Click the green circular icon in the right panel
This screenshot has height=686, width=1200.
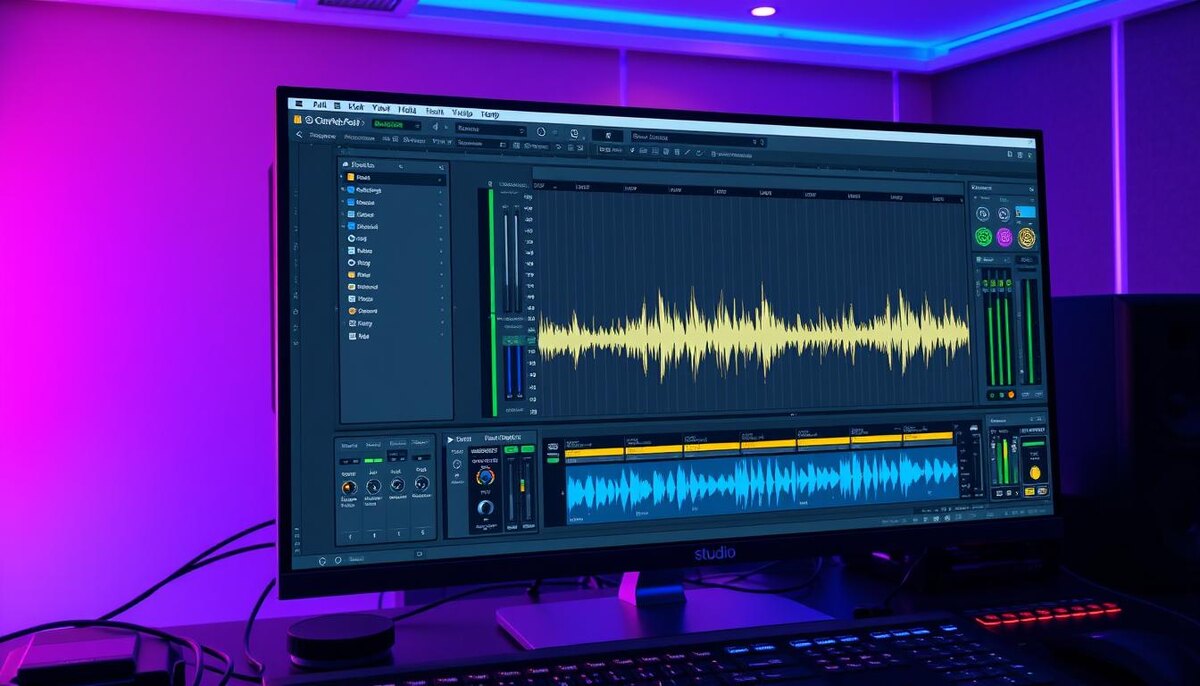[x=983, y=237]
